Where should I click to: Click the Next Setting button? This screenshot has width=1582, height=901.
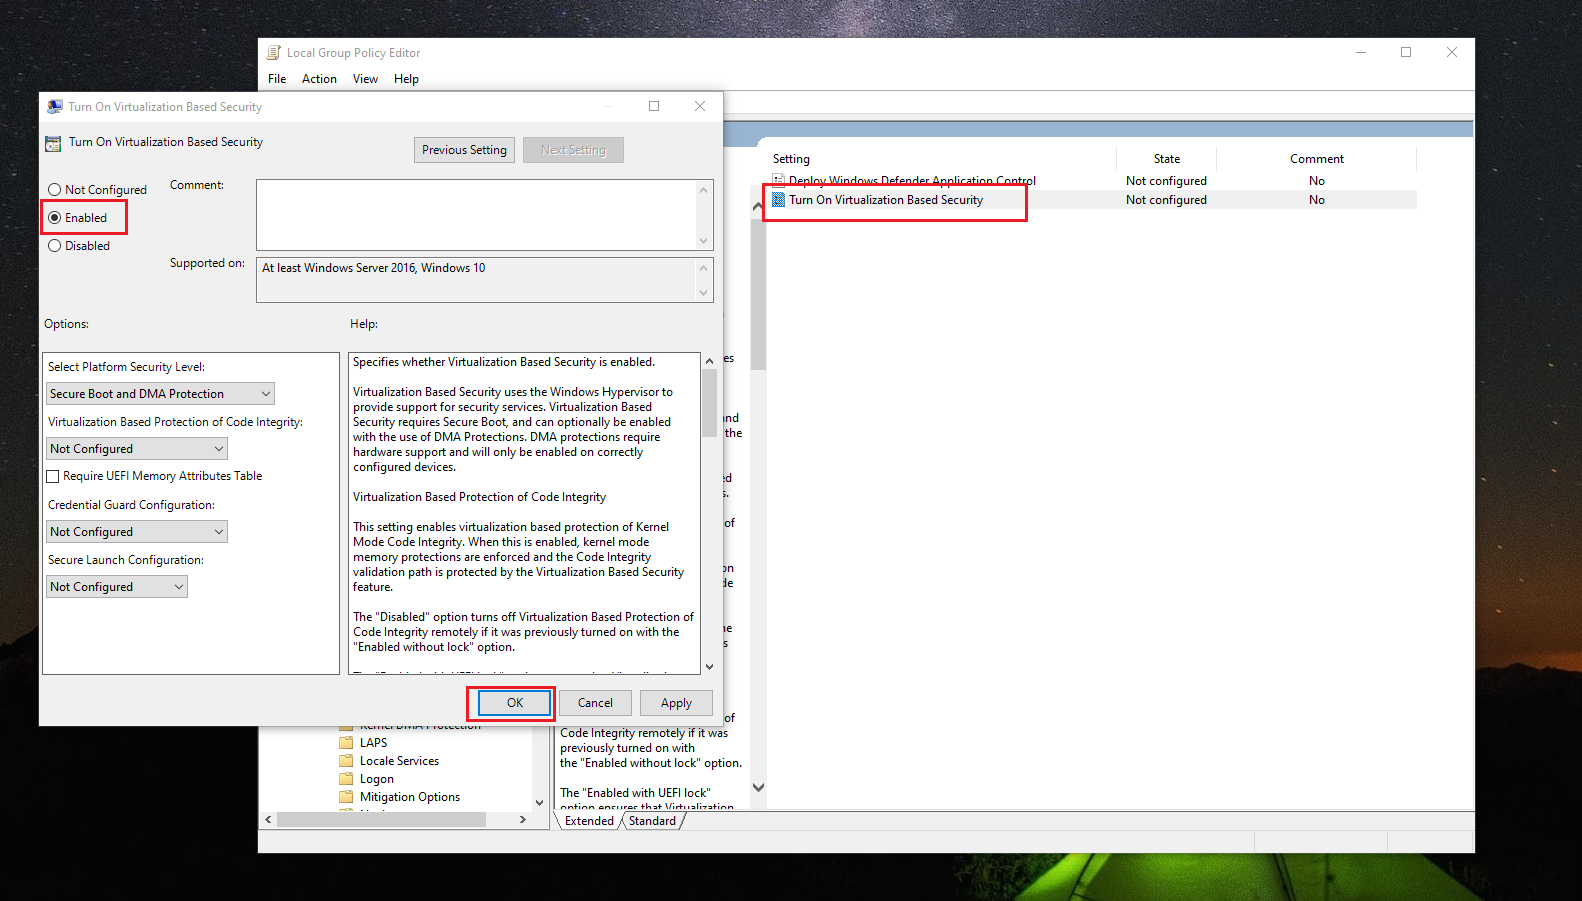point(573,150)
